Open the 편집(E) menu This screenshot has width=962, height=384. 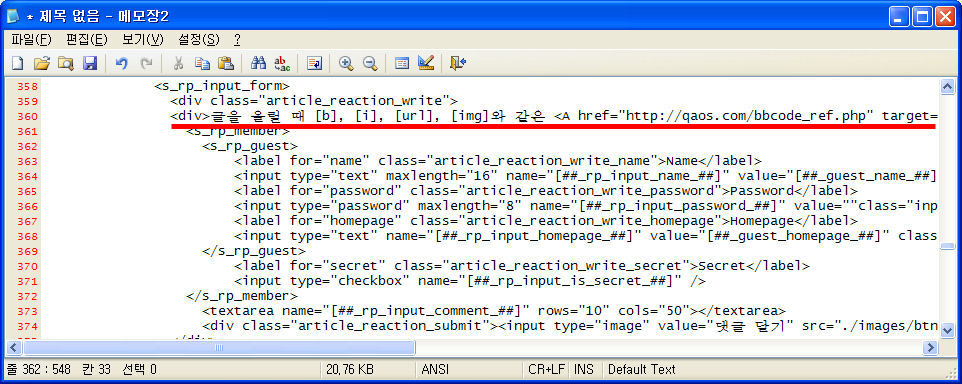[87, 40]
